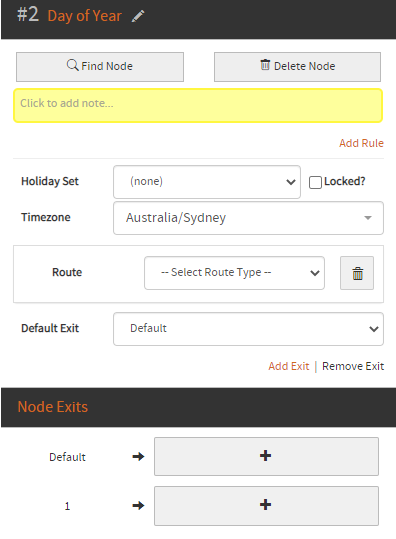Image resolution: width=396 pixels, height=539 pixels.
Task: Click the trash icon in Delete Node
Action: point(265,65)
